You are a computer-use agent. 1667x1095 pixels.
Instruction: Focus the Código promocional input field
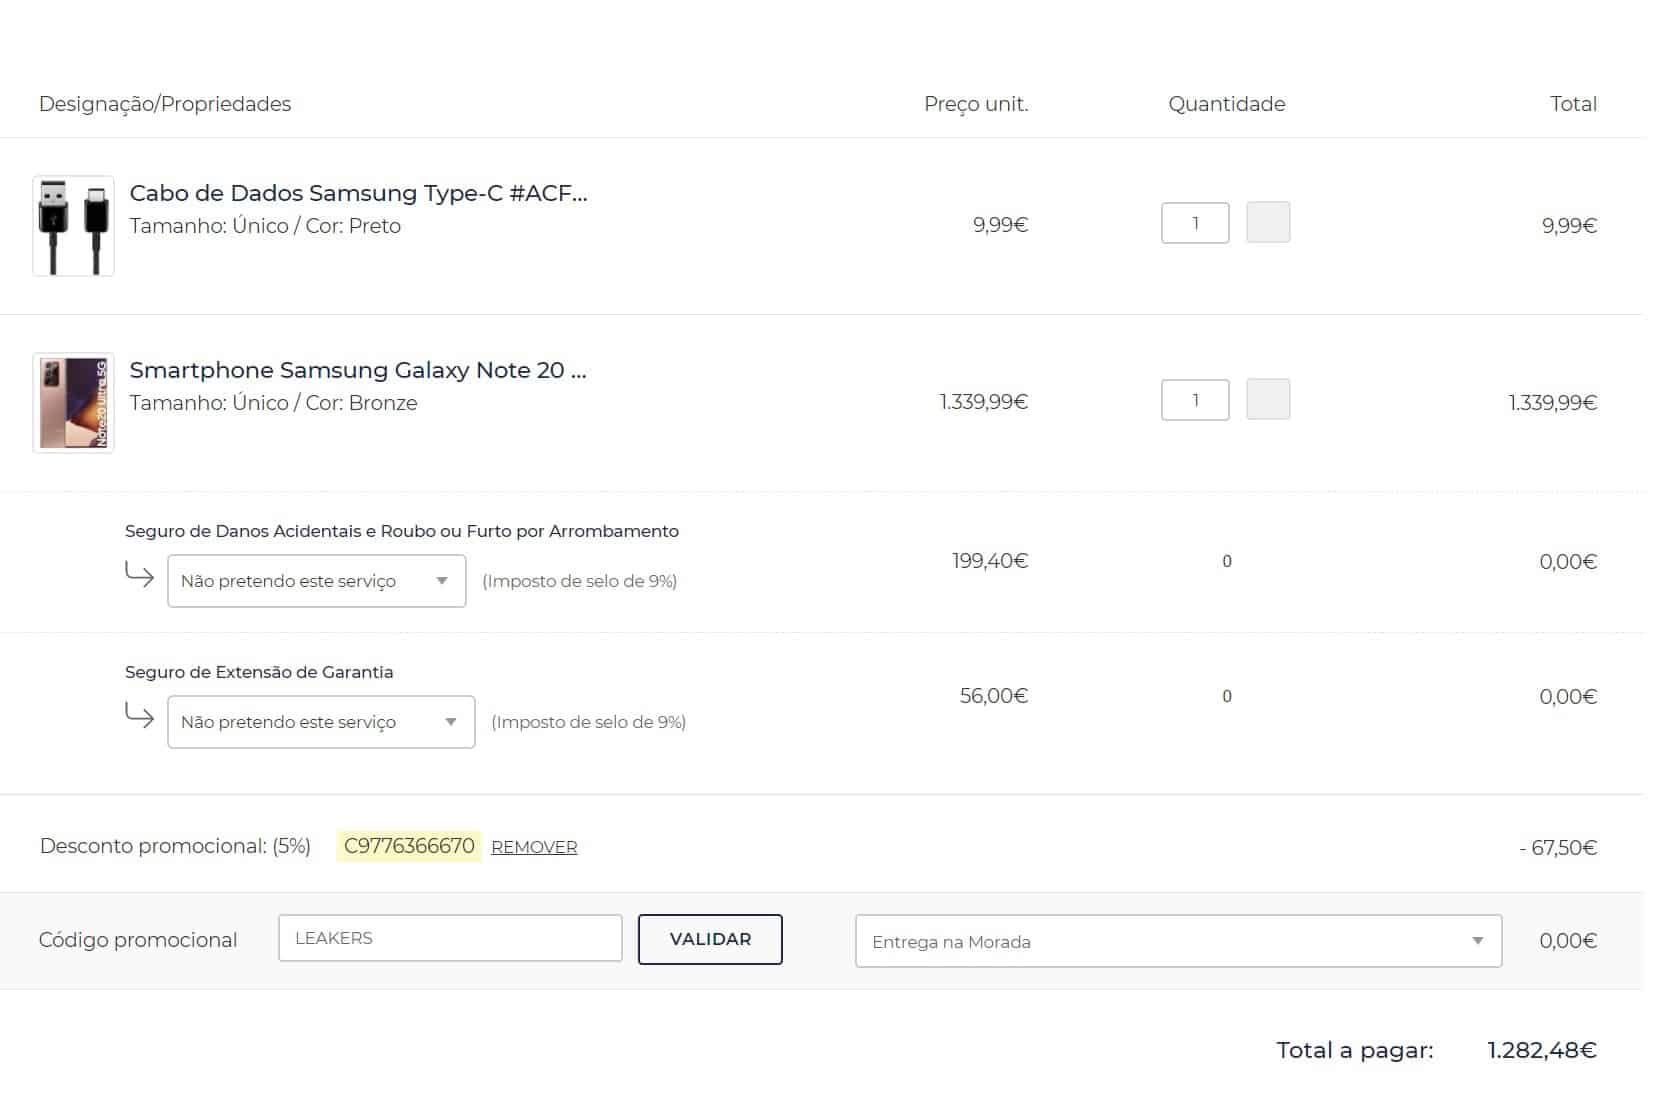(450, 938)
